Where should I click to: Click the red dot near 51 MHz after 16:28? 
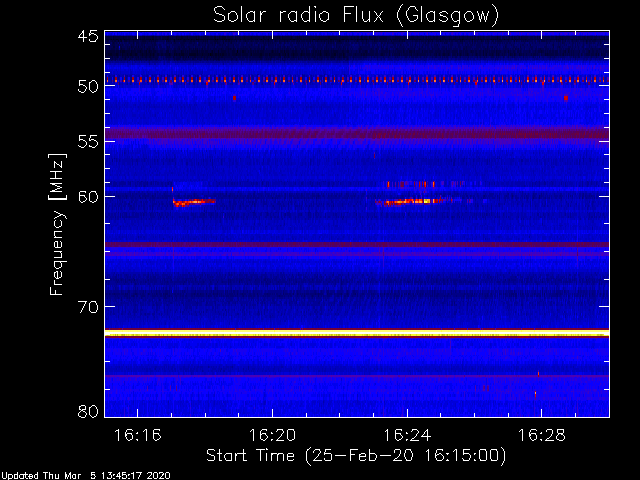click(566, 98)
